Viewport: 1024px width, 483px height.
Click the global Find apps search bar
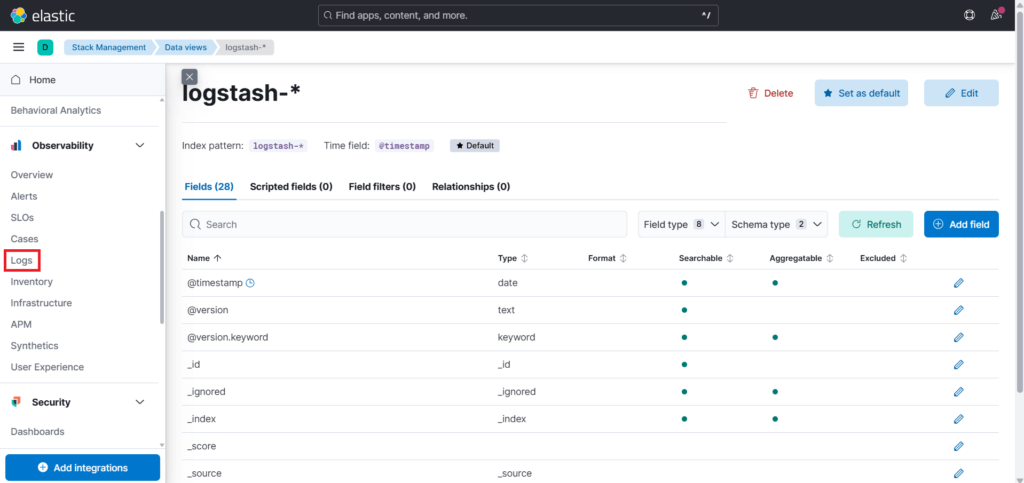point(518,15)
